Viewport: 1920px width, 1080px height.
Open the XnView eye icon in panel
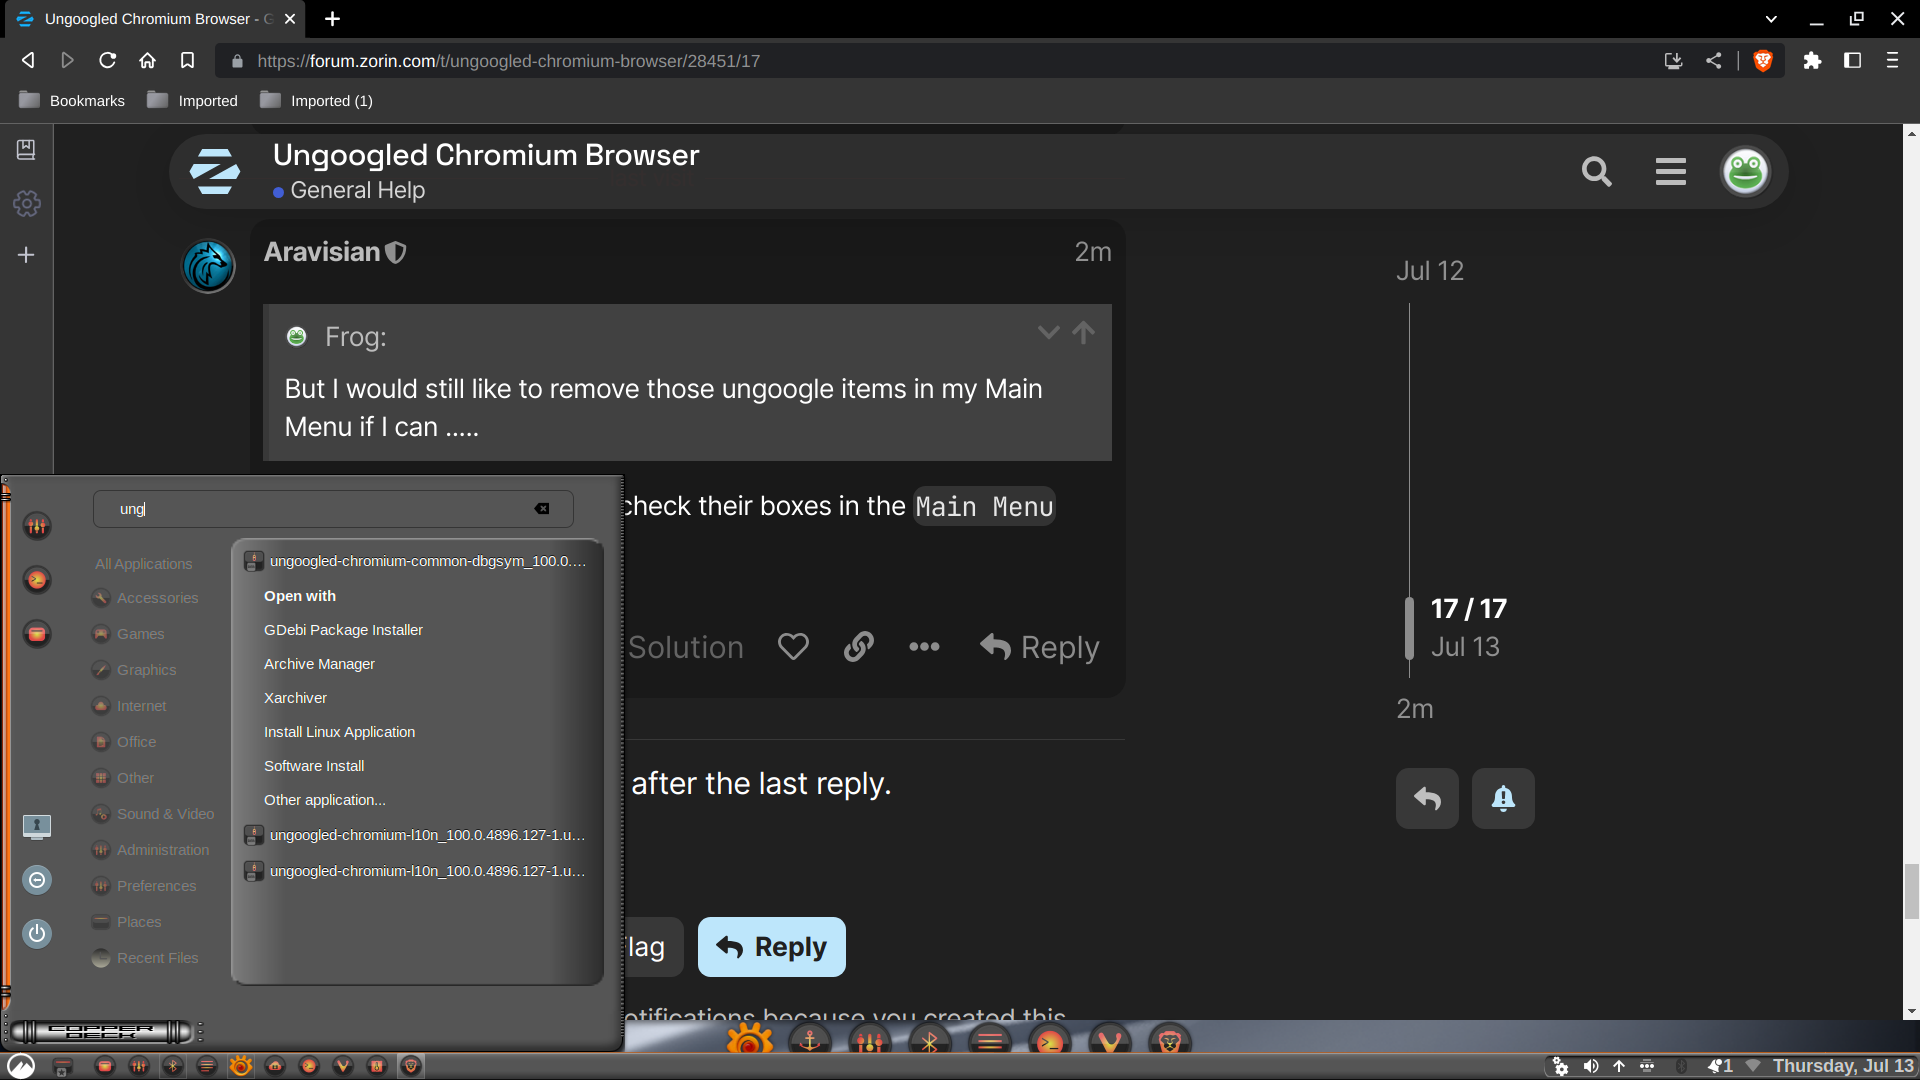[x=241, y=1066]
